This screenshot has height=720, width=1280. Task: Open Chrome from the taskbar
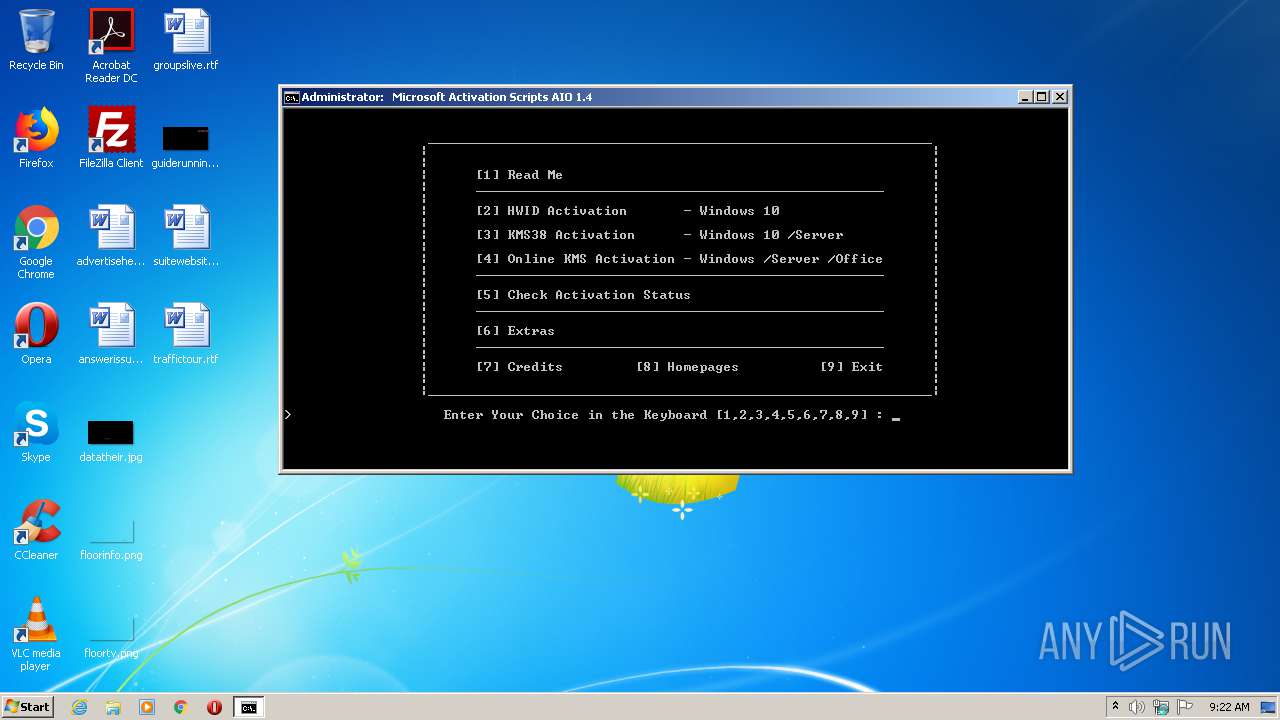pos(180,707)
